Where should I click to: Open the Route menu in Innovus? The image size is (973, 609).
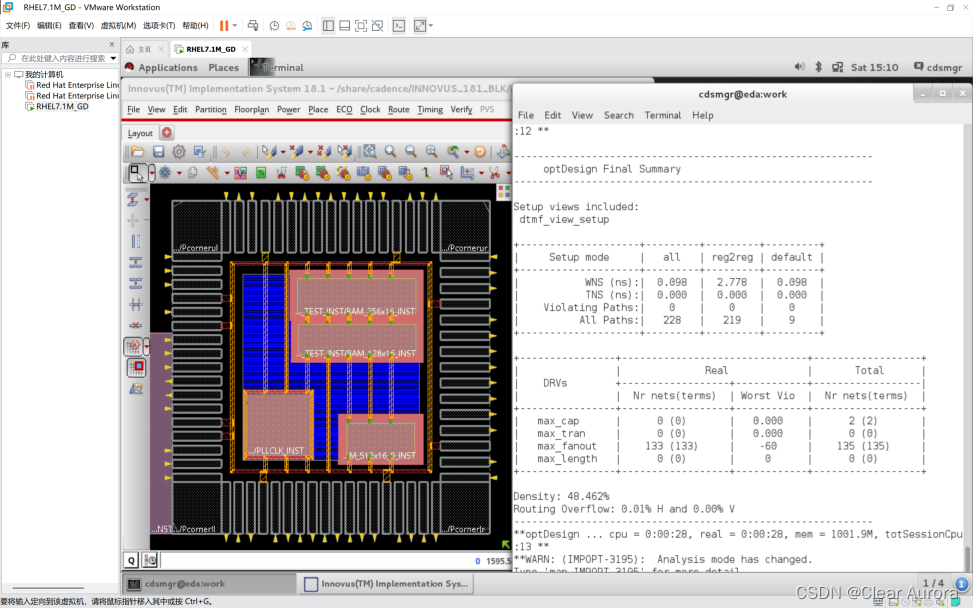[398, 109]
